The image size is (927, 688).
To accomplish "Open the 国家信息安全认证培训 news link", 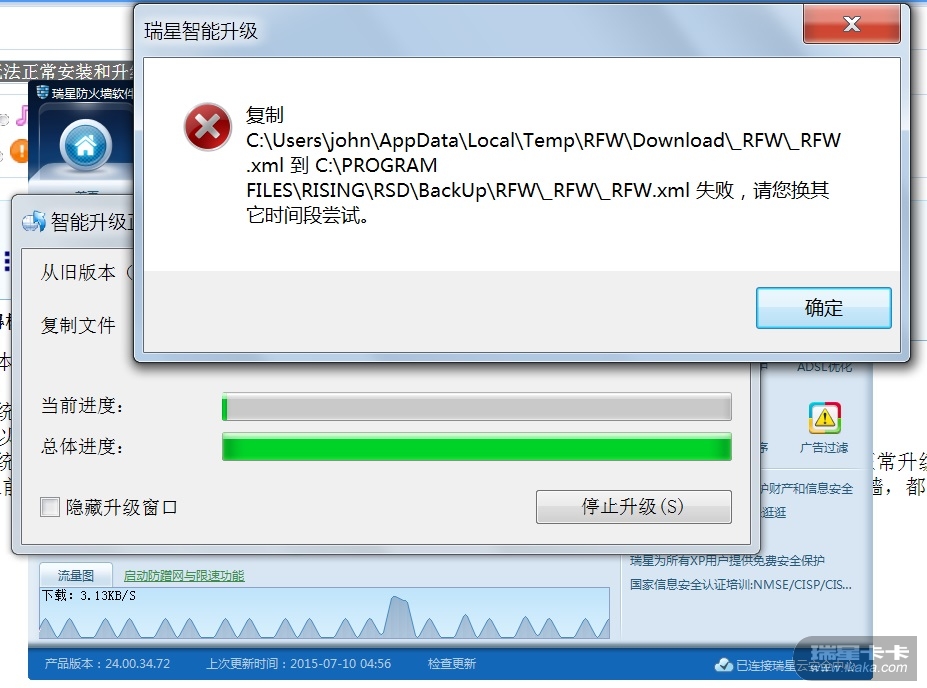I will (x=740, y=585).
